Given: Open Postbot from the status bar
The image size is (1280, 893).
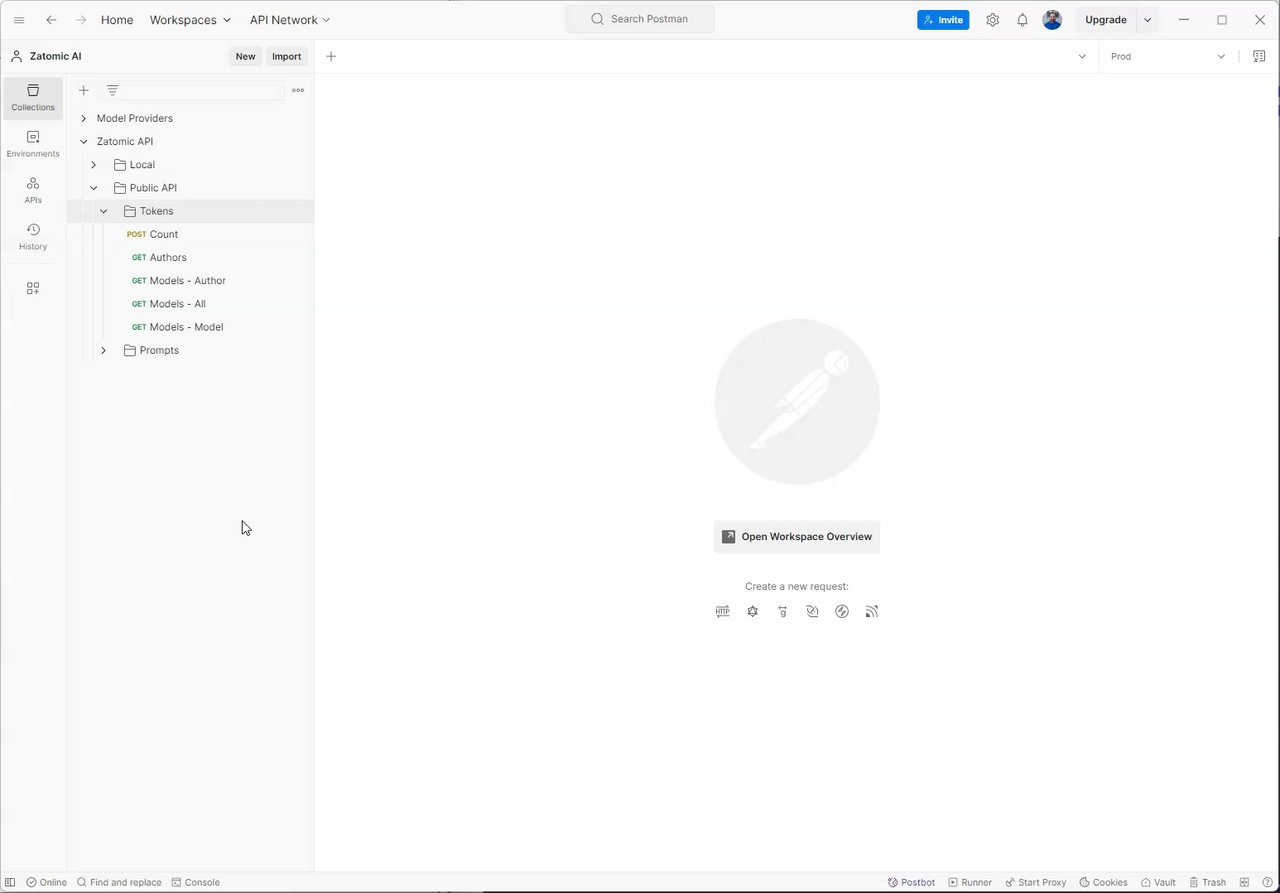Looking at the screenshot, I should click(x=911, y=882).
